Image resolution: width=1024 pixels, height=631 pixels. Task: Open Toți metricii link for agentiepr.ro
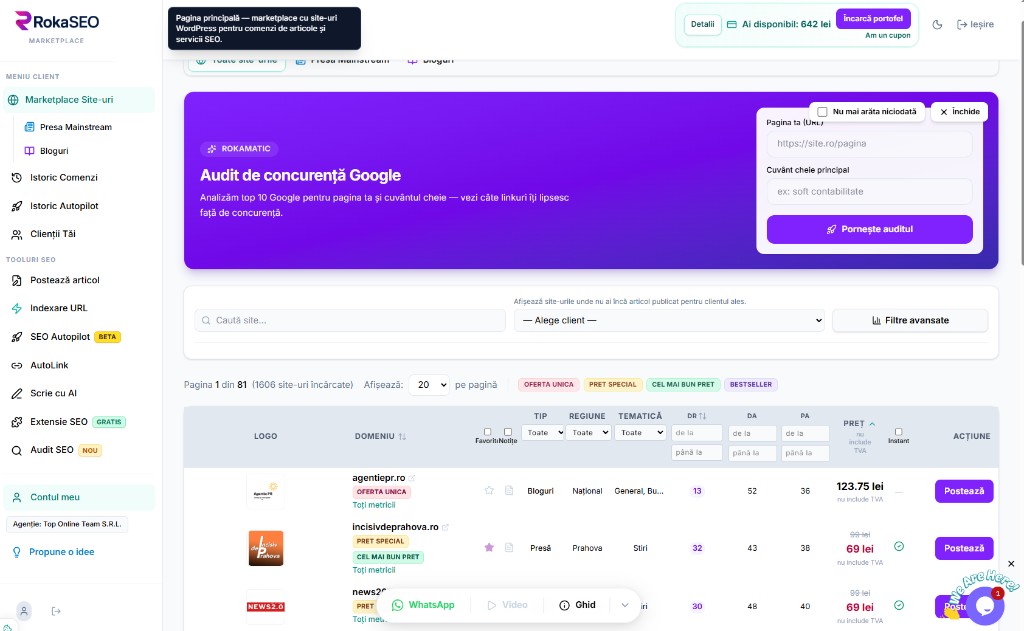pyautogui.click(x=374, y=505)
